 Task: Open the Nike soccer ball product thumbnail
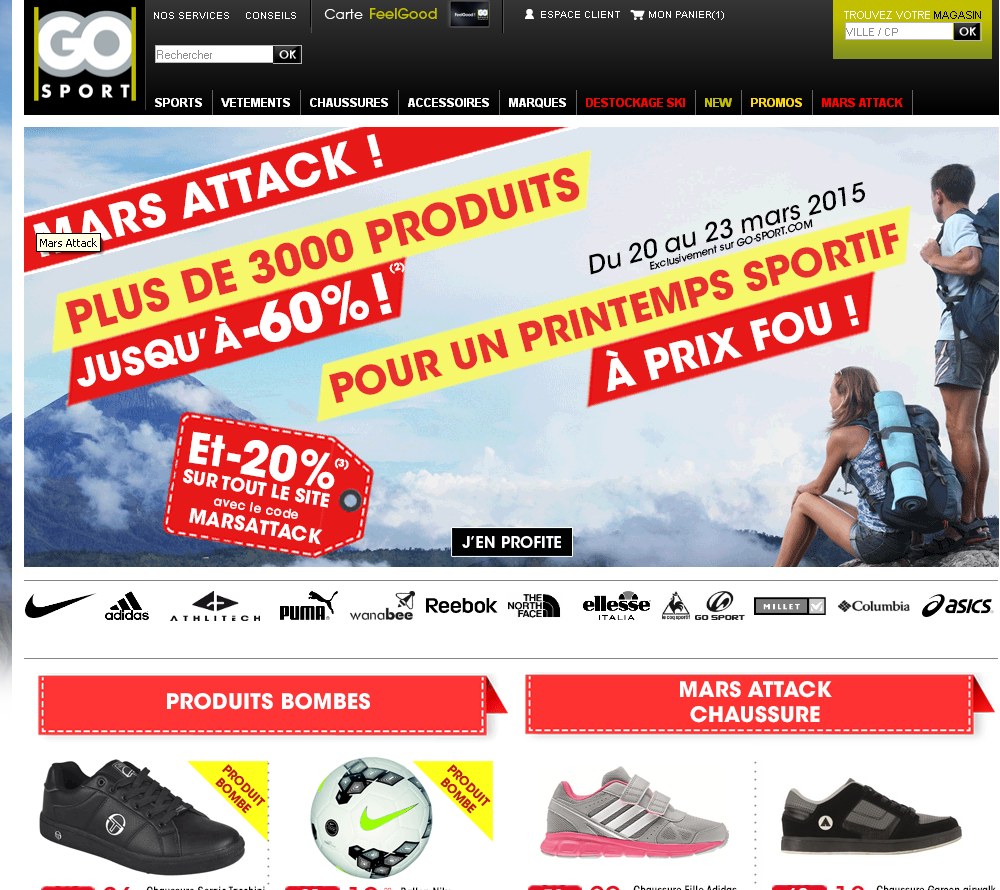(x=371, y=817)
